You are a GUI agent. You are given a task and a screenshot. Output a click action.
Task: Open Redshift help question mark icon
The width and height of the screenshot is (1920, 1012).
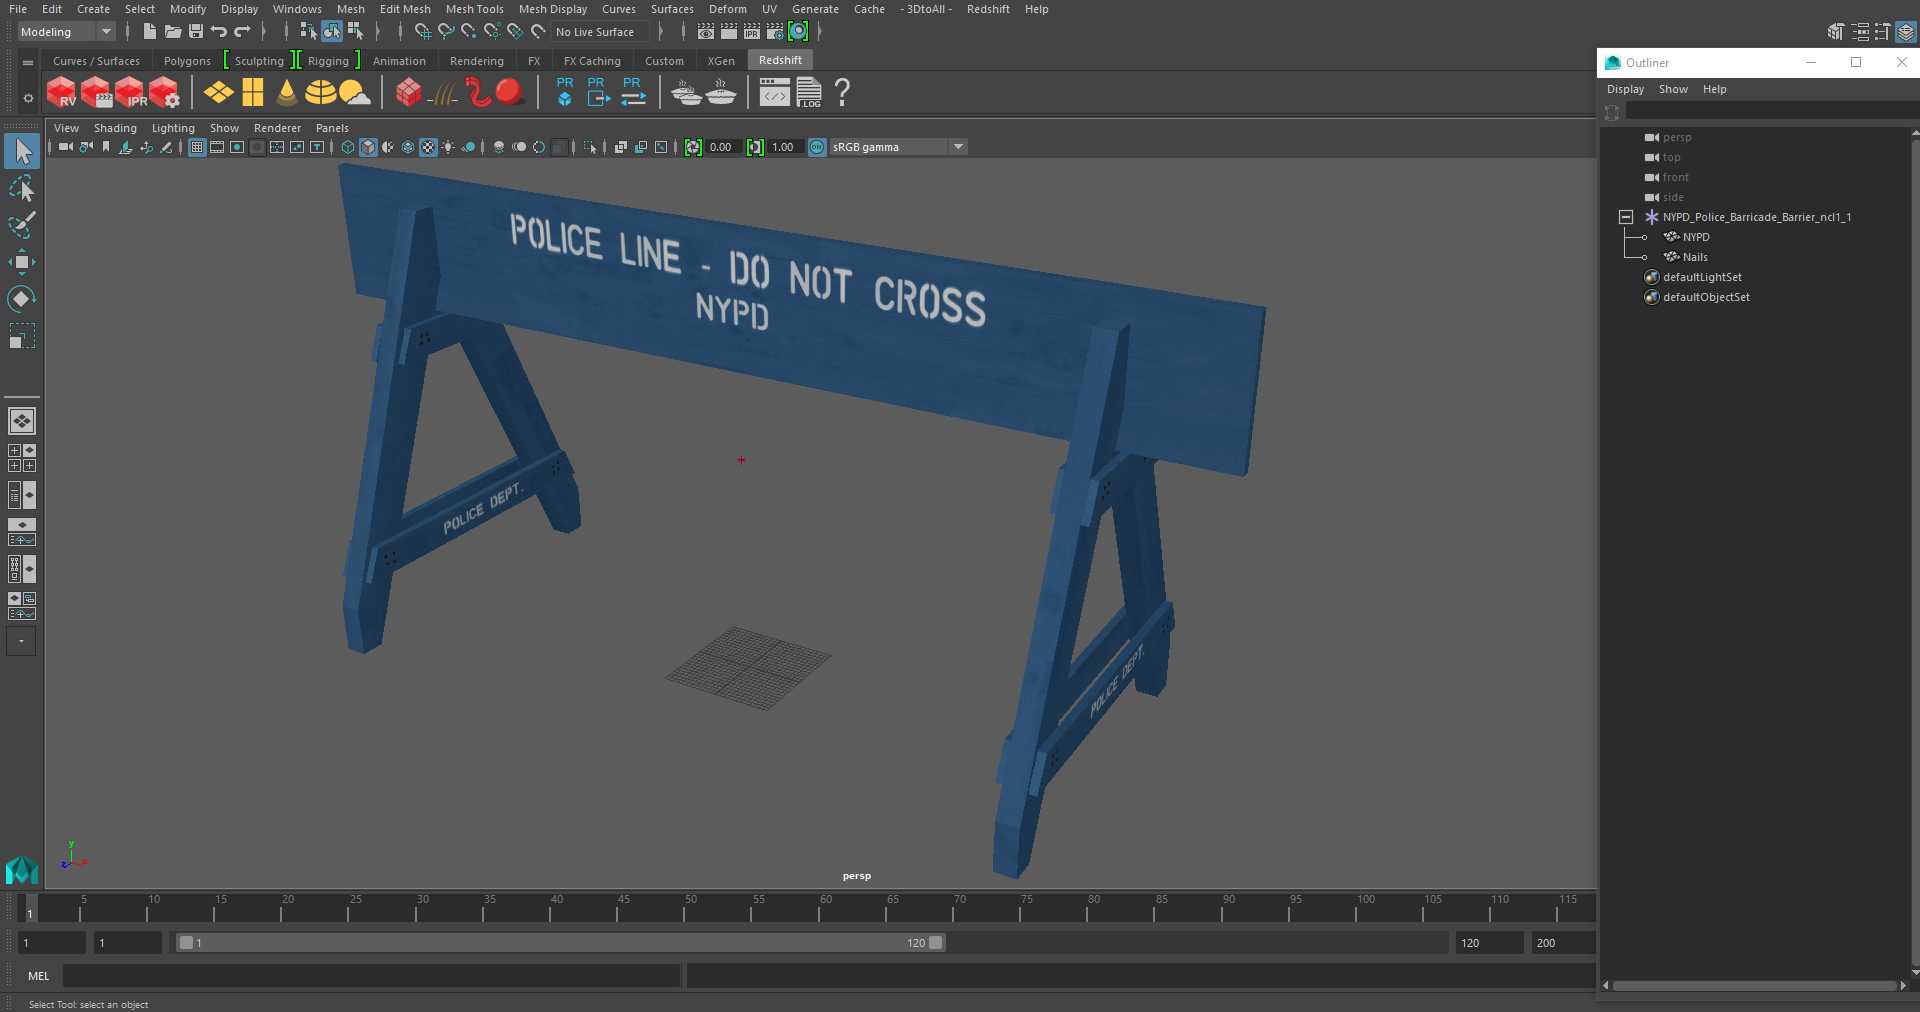842,93
